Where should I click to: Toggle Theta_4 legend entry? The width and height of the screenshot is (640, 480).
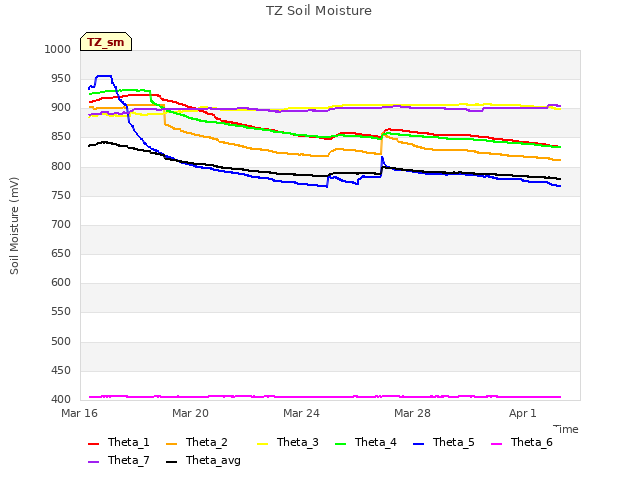tap(366, 442)
